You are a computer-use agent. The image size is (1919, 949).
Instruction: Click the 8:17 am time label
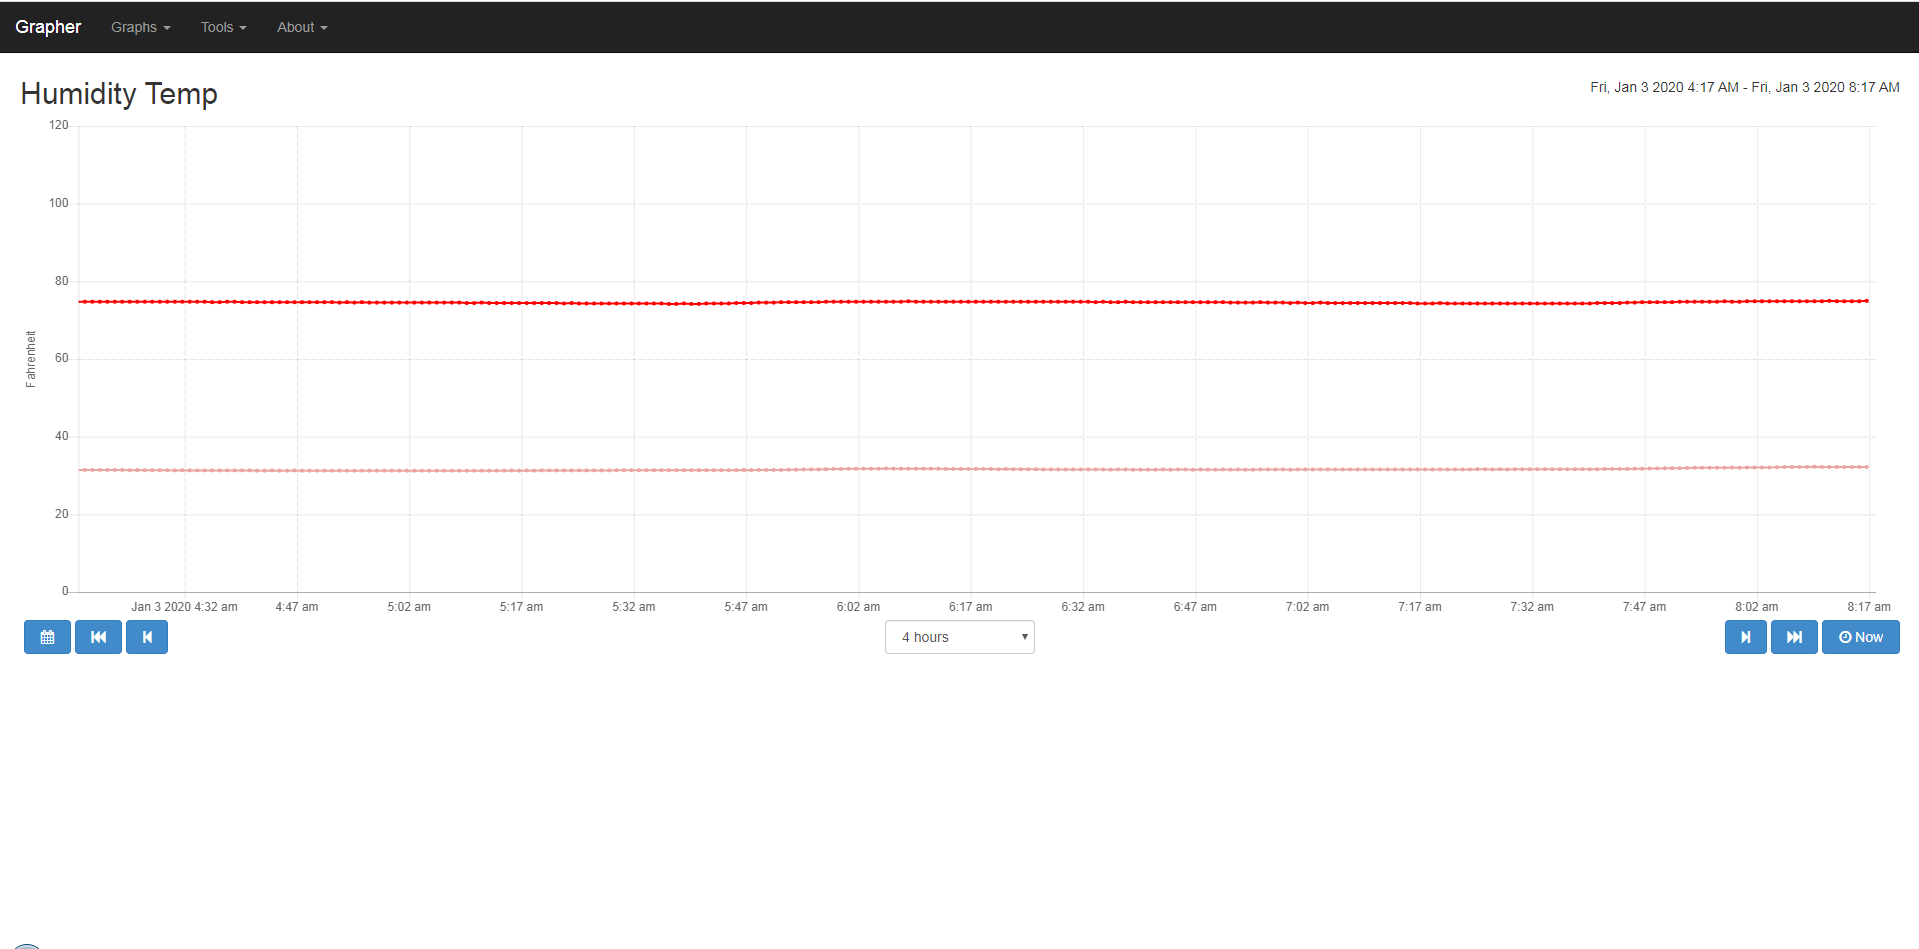point(1869,607)
